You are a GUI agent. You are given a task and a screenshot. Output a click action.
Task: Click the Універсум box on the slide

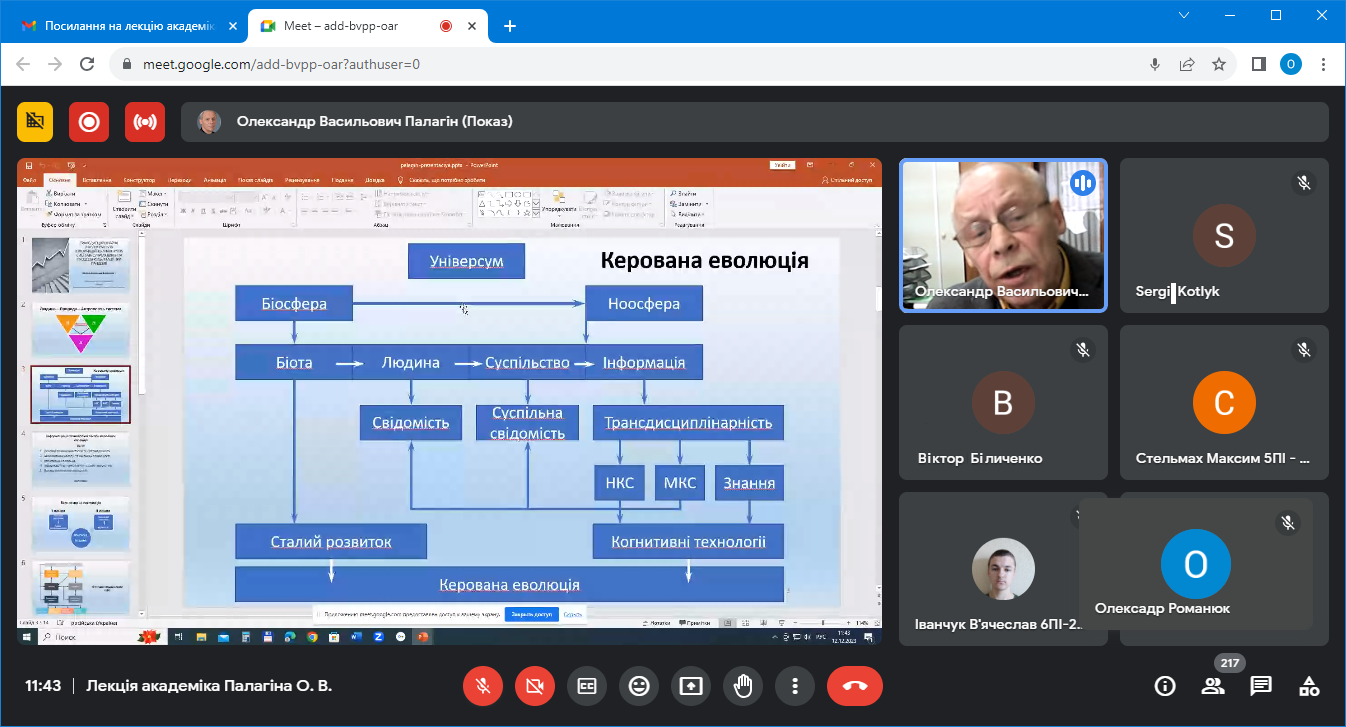point(466,261)
